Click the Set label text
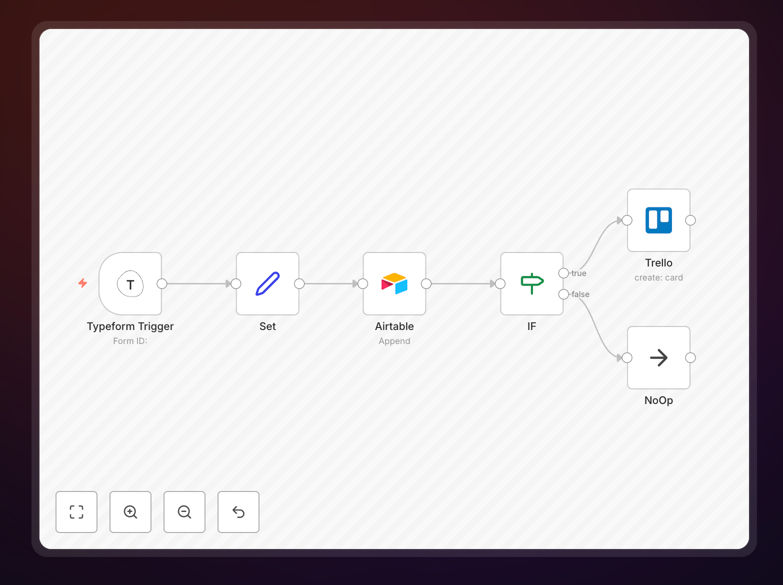Image resolution: width=783 pixels, height=585 pixels. (x=268, y=326)
